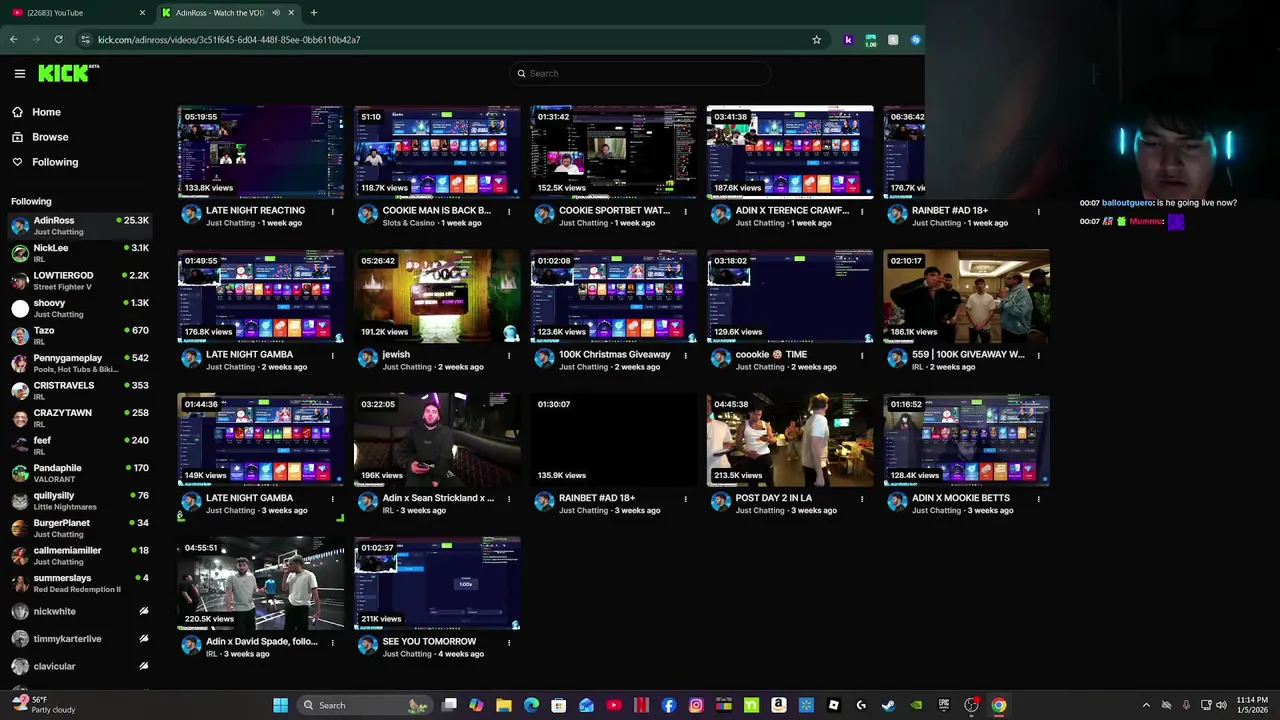
Task: Open Instagram from the taskbar
Action: pos(696,705)
